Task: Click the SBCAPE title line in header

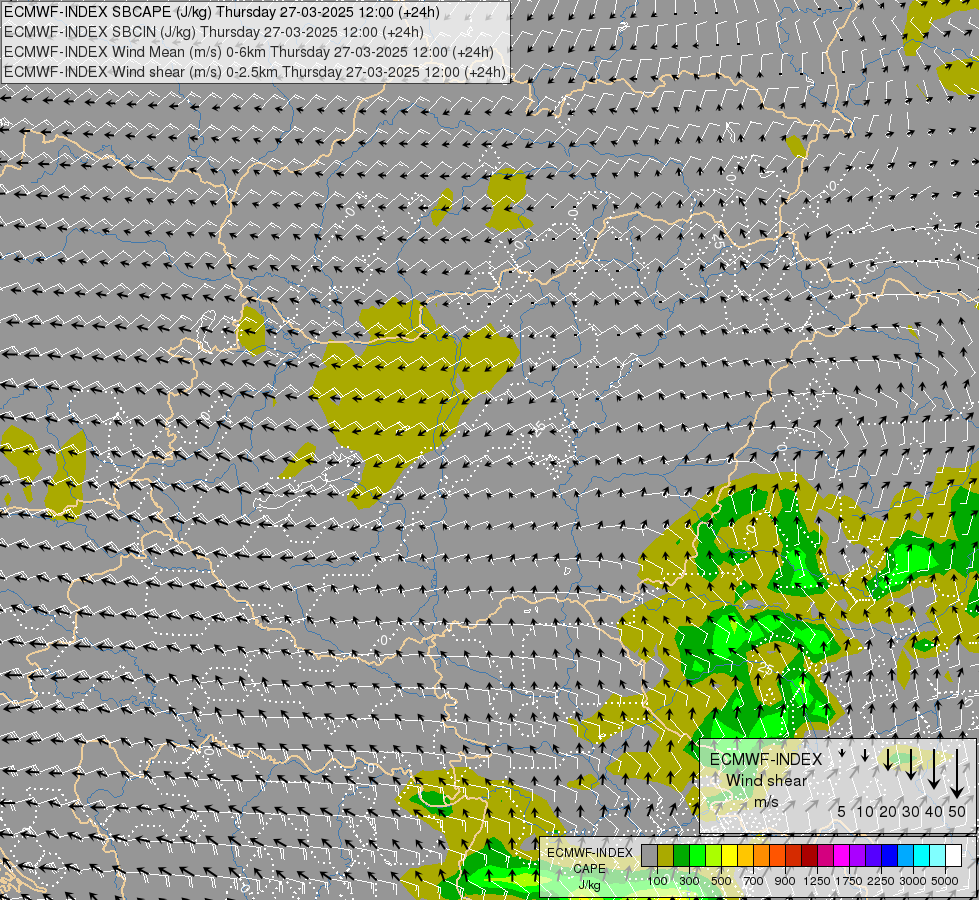Action: tap(222, 12)
